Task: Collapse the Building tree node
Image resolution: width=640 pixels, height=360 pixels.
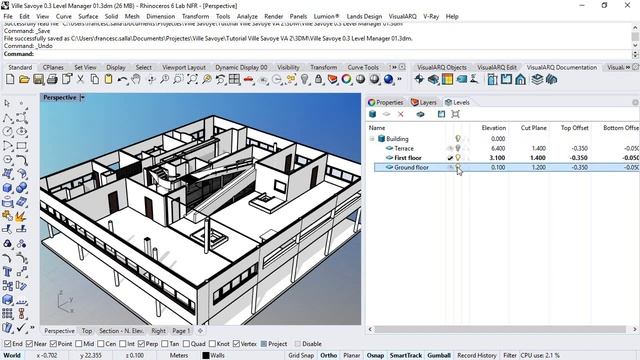Action: 372,139
